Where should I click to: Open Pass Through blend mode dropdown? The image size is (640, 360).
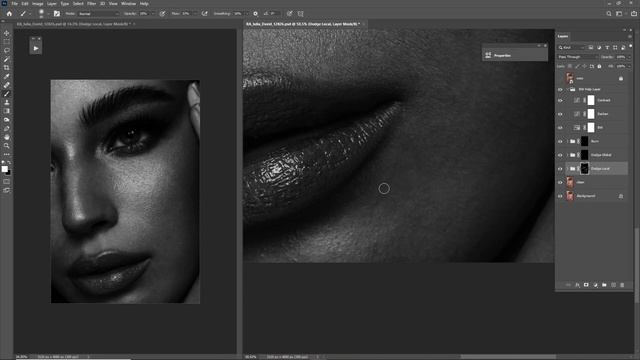pos(578,57)
